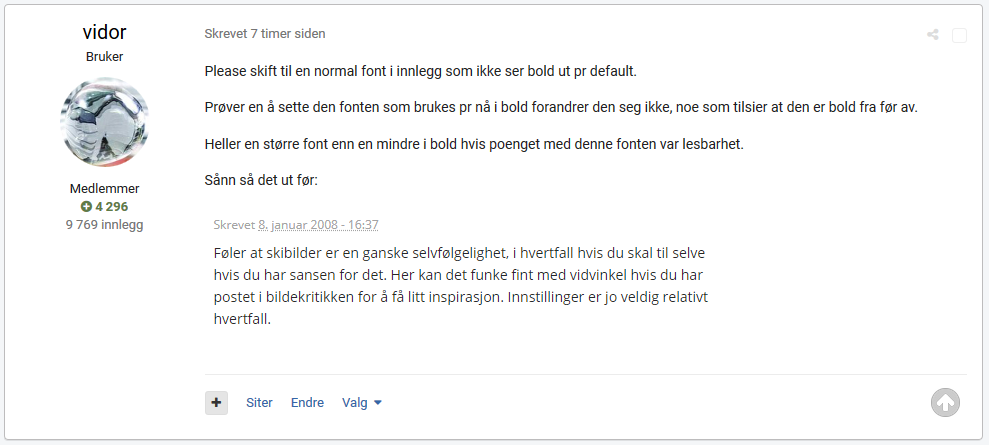
Task: Click the 8. januar 2008 - 16:37 date
Action: click(x=318, y=224)
